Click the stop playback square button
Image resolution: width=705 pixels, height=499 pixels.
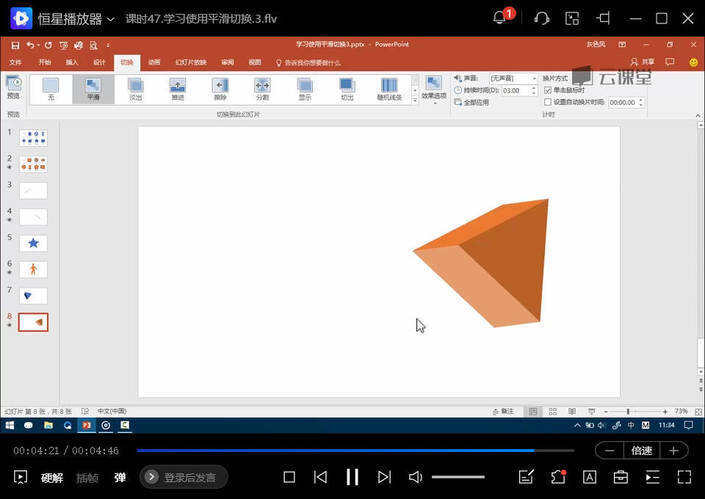(289, 477)
